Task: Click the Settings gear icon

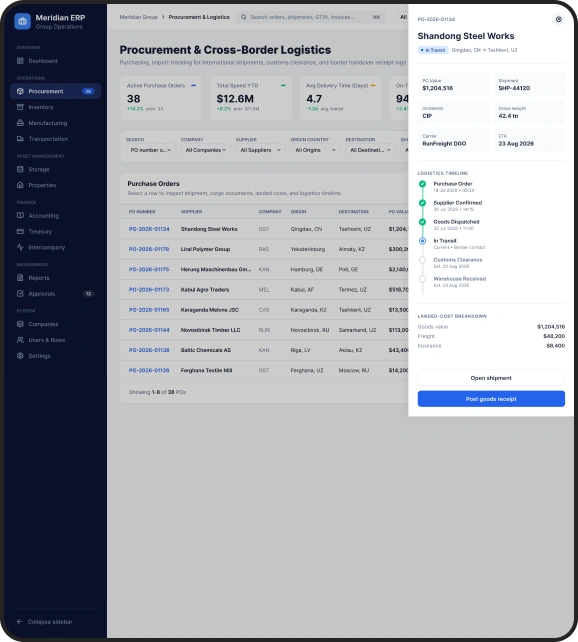Action: click(20, 356)
